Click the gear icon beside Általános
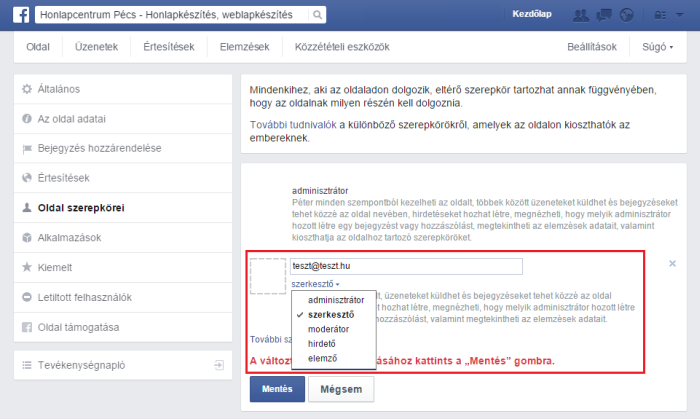700x419 pixels. tap(27, 89)
